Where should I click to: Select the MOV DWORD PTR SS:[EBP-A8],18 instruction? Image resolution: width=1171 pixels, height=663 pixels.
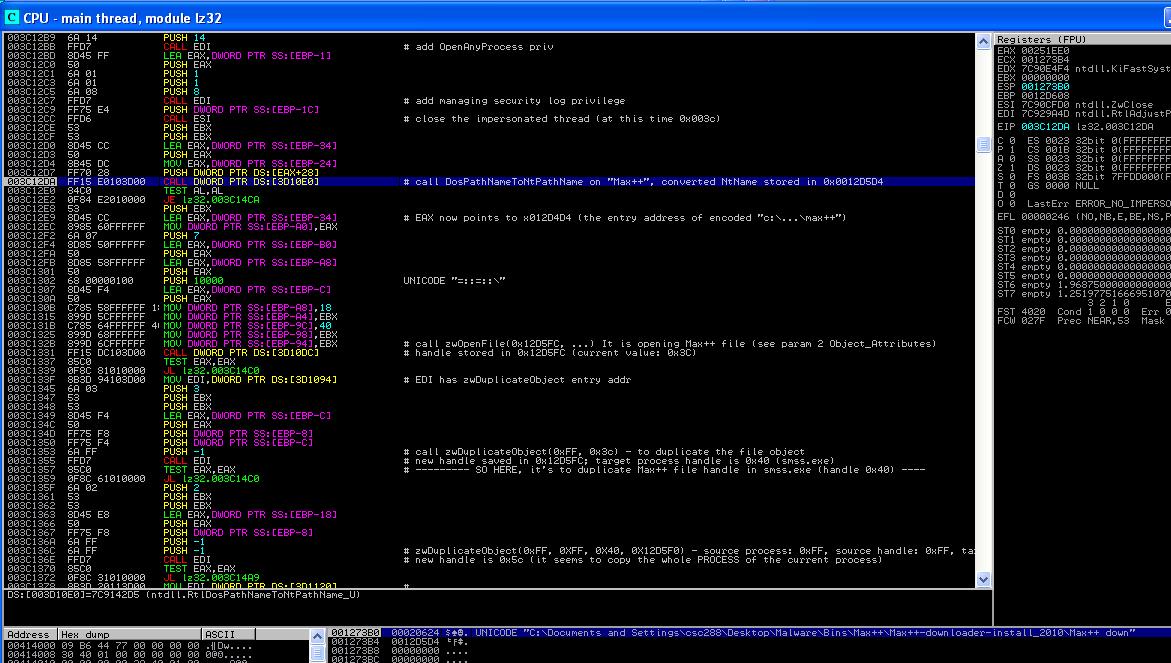tap(247, 308)
